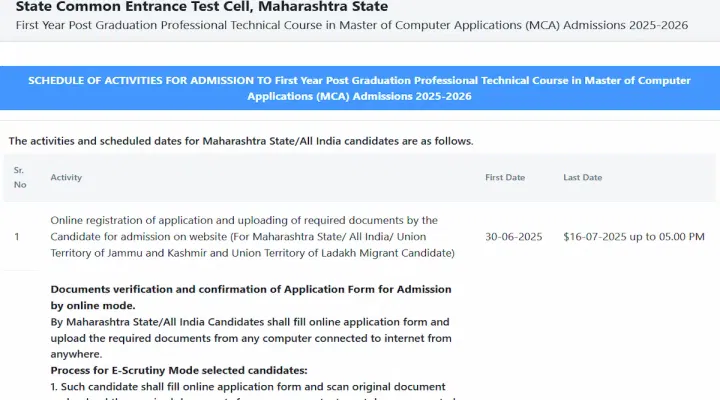Click the State Common Entrance Test Cell heading

(x=201, y=7)
